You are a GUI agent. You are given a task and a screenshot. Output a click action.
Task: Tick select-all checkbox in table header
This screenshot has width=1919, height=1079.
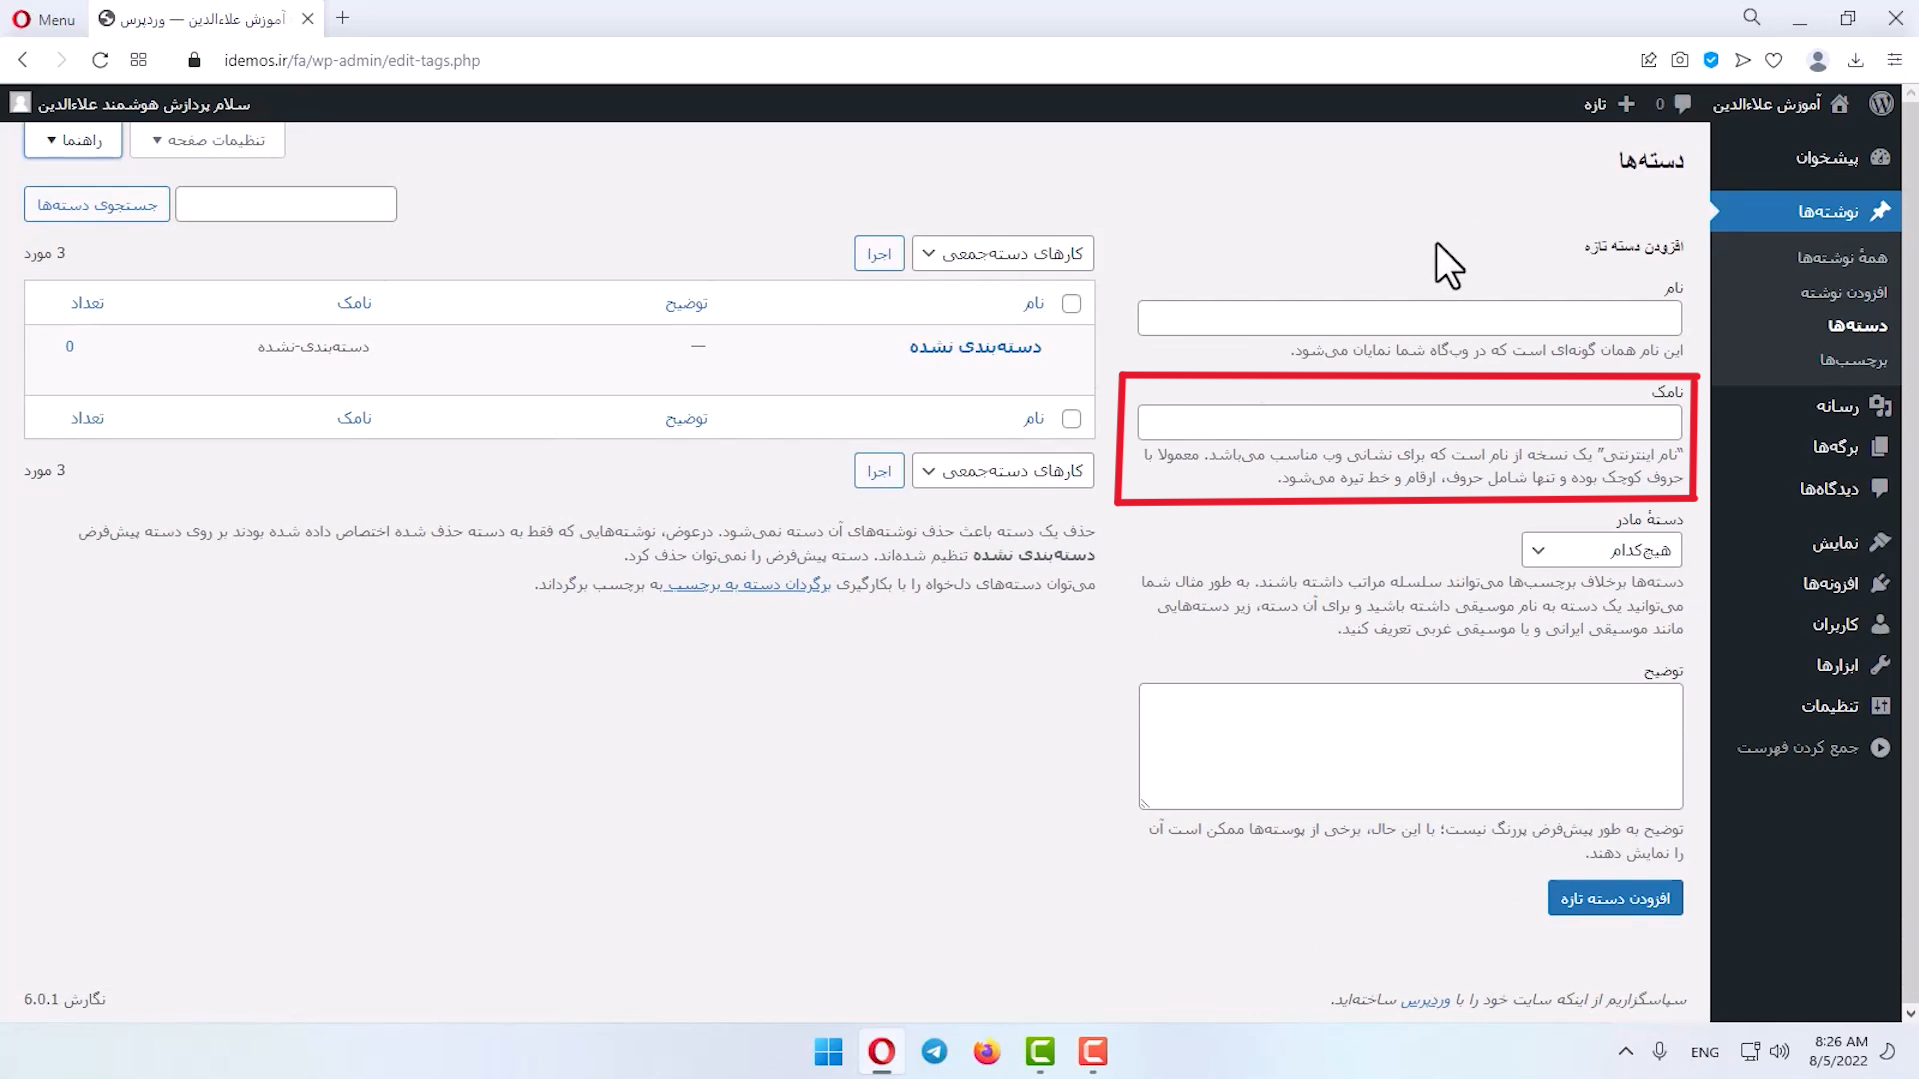[1071, 303]
